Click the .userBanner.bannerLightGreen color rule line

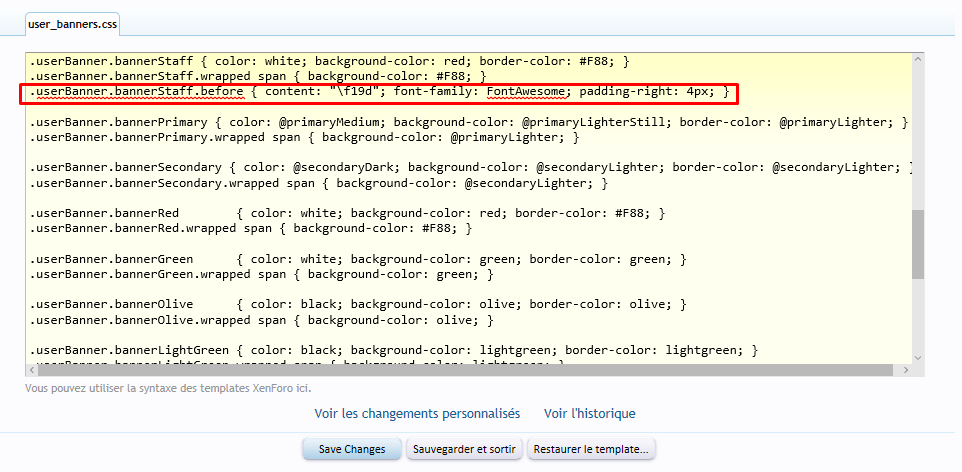(x=393, y=350)
